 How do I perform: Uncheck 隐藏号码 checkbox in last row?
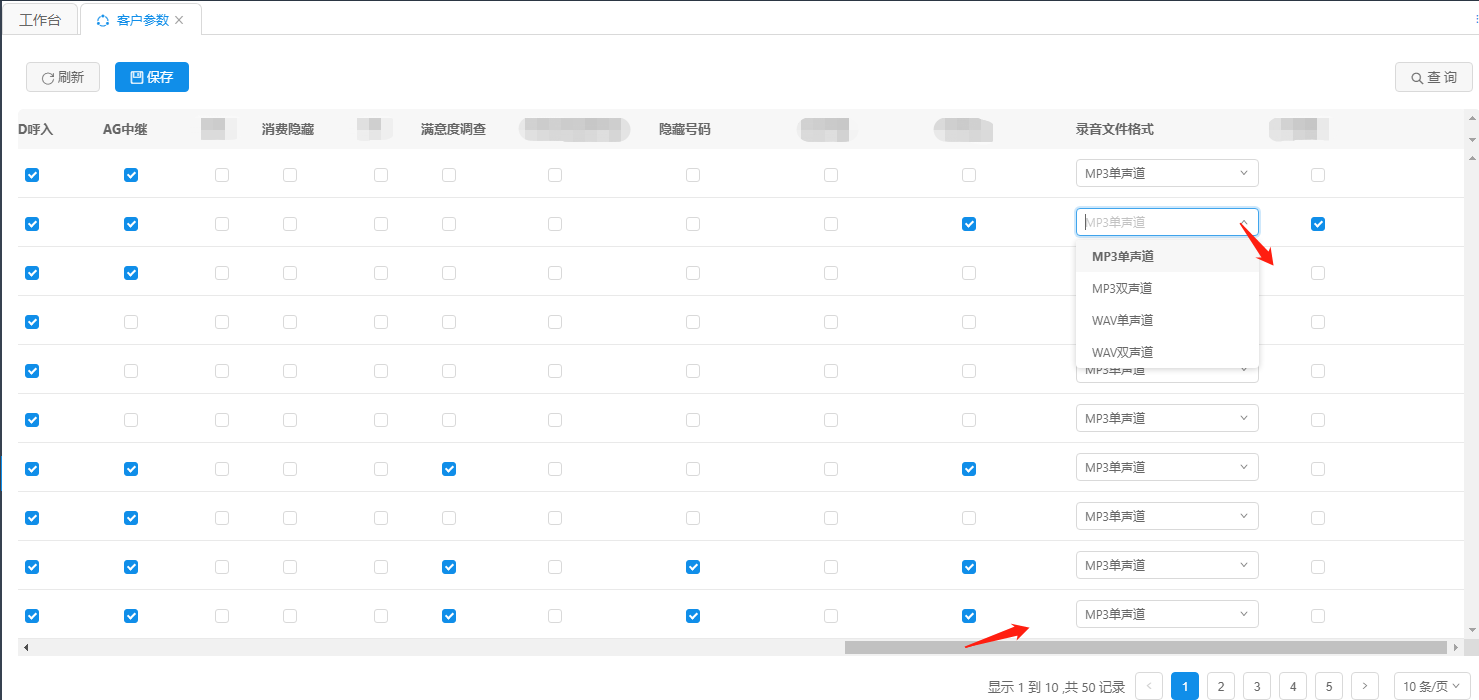coord(693,616)
